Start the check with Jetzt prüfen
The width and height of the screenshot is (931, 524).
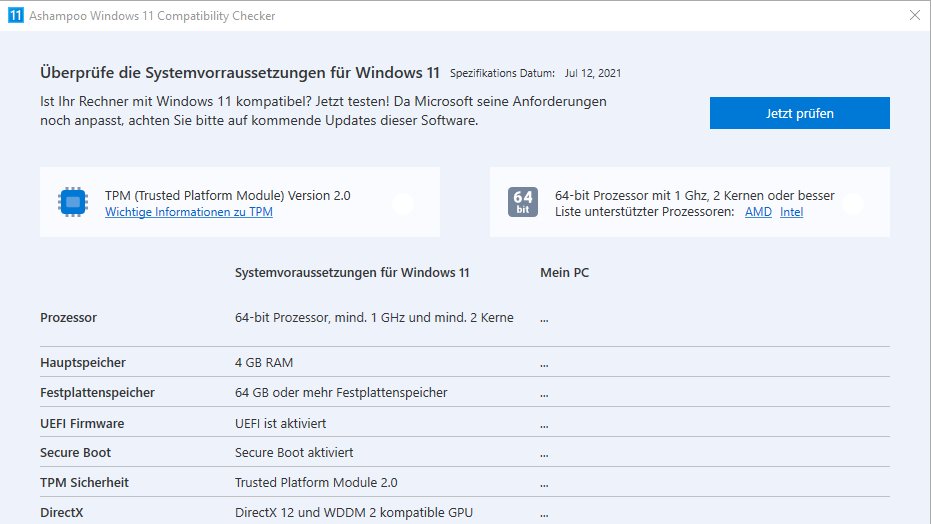click(799, 113)
